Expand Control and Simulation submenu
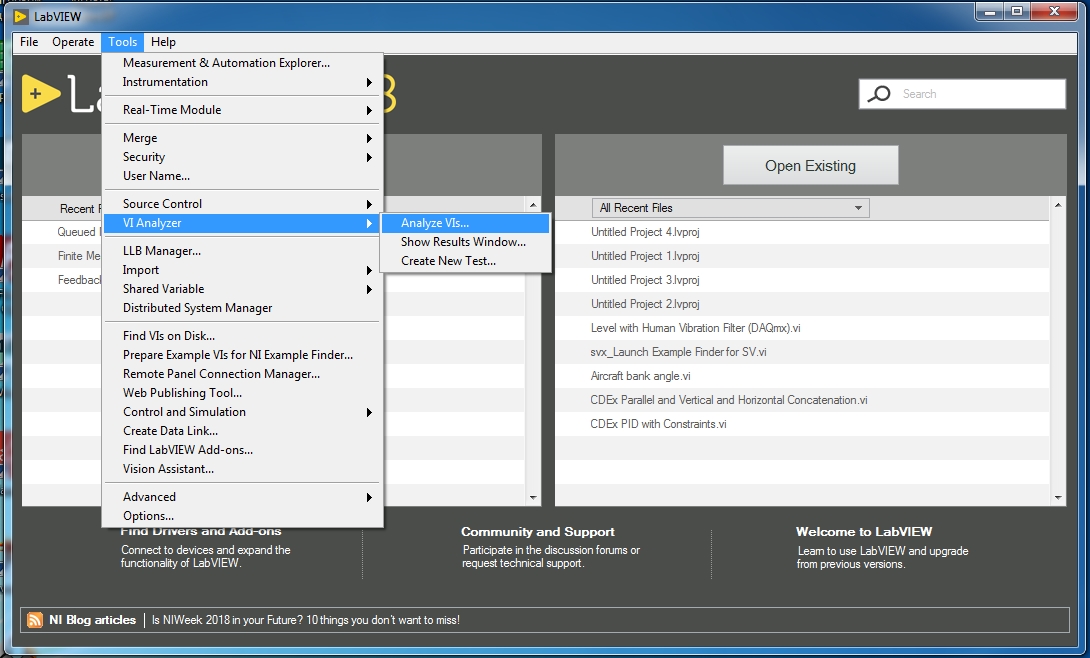 point(242,412)
